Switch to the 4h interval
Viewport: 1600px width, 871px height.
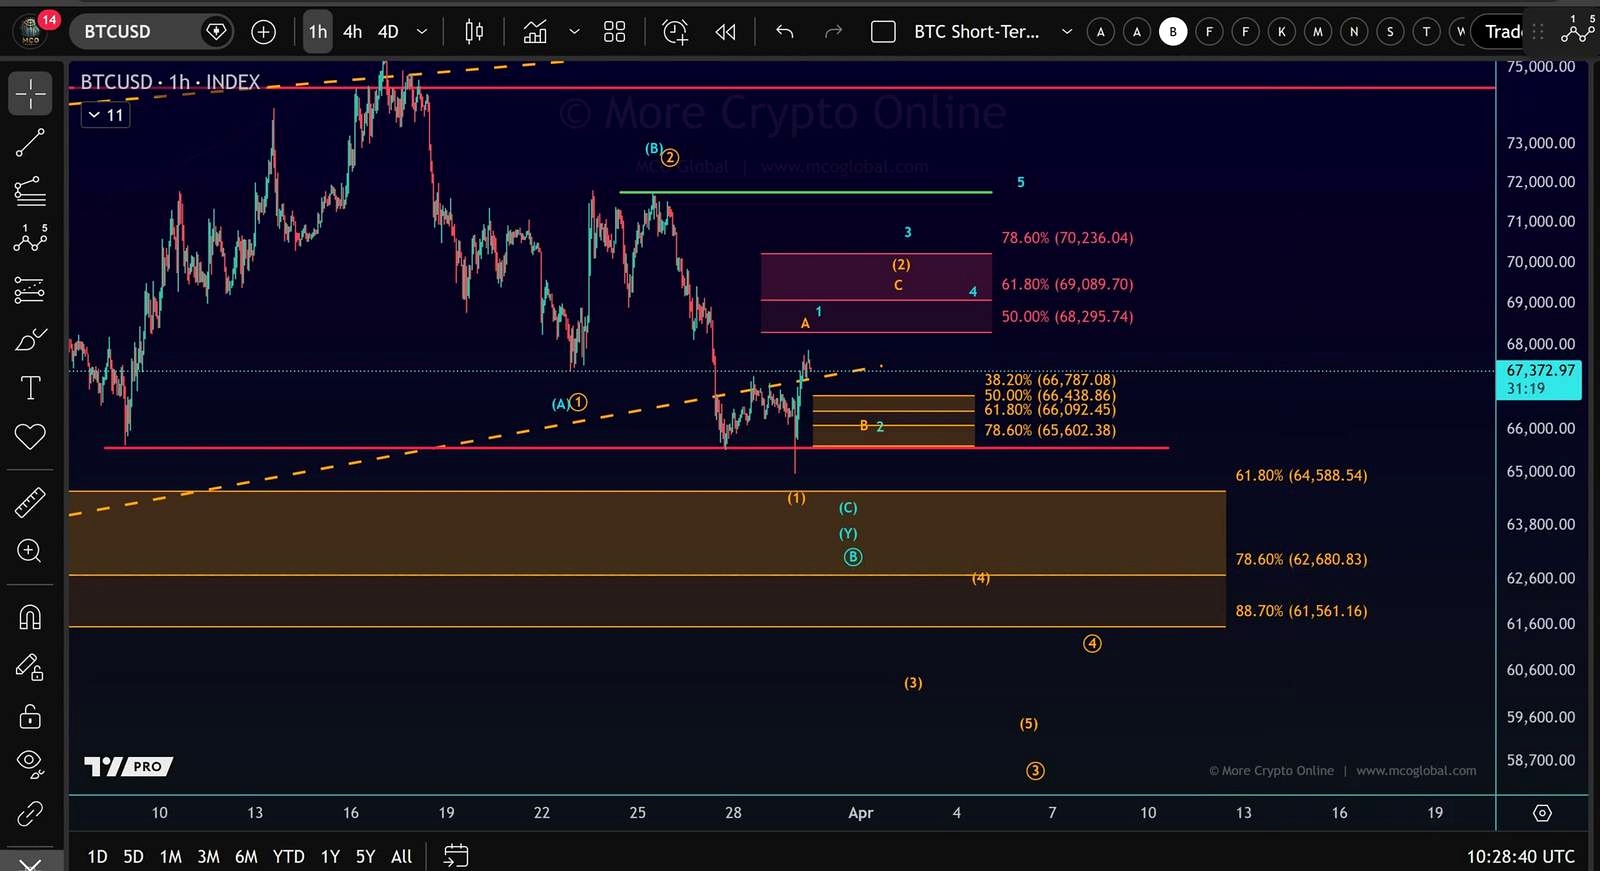352,32
